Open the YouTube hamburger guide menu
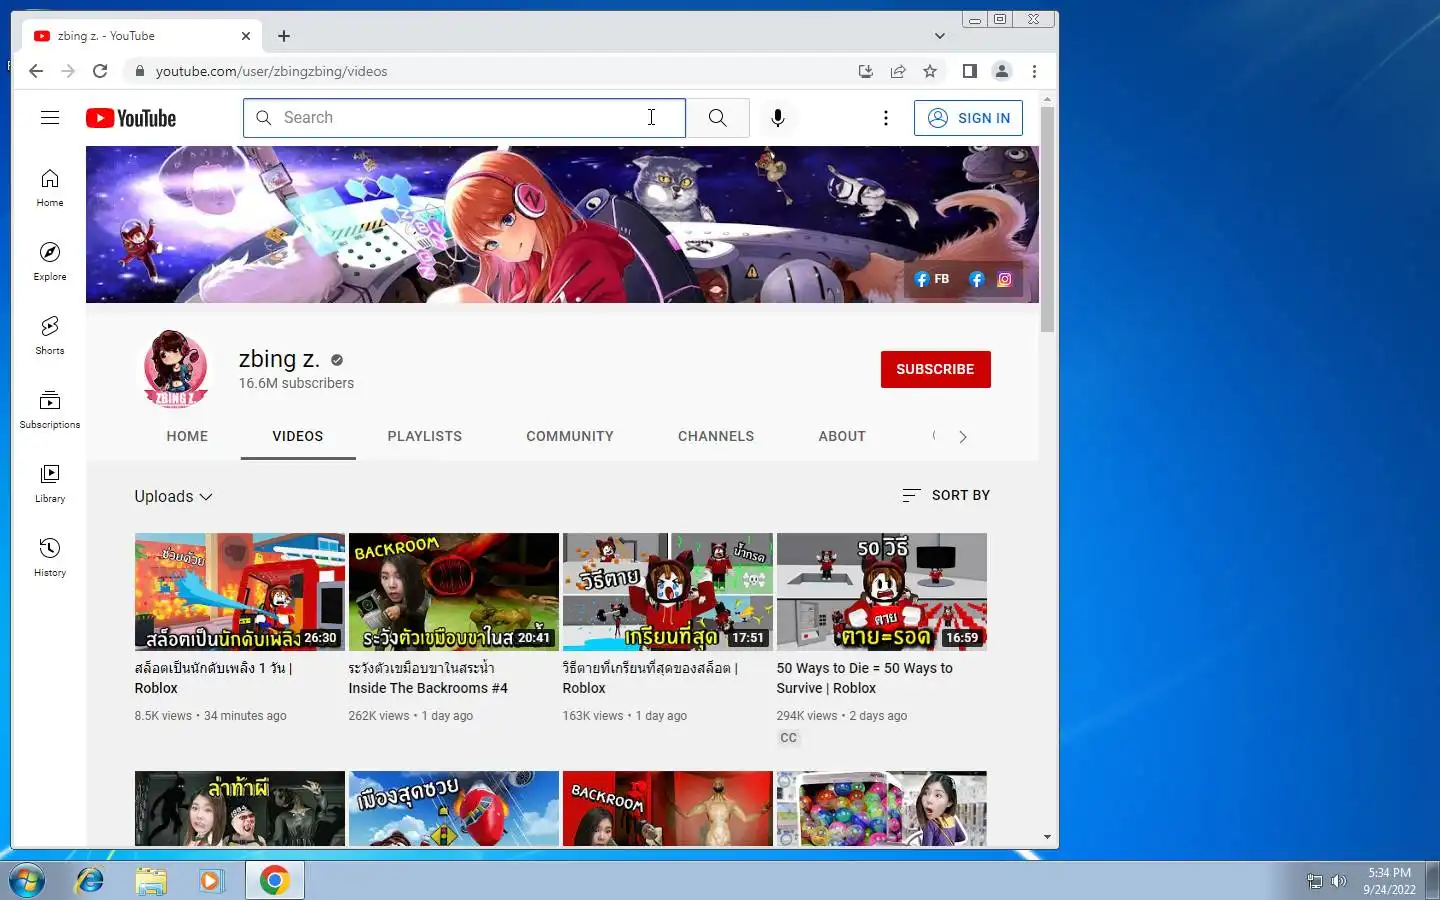 (50, 118)
